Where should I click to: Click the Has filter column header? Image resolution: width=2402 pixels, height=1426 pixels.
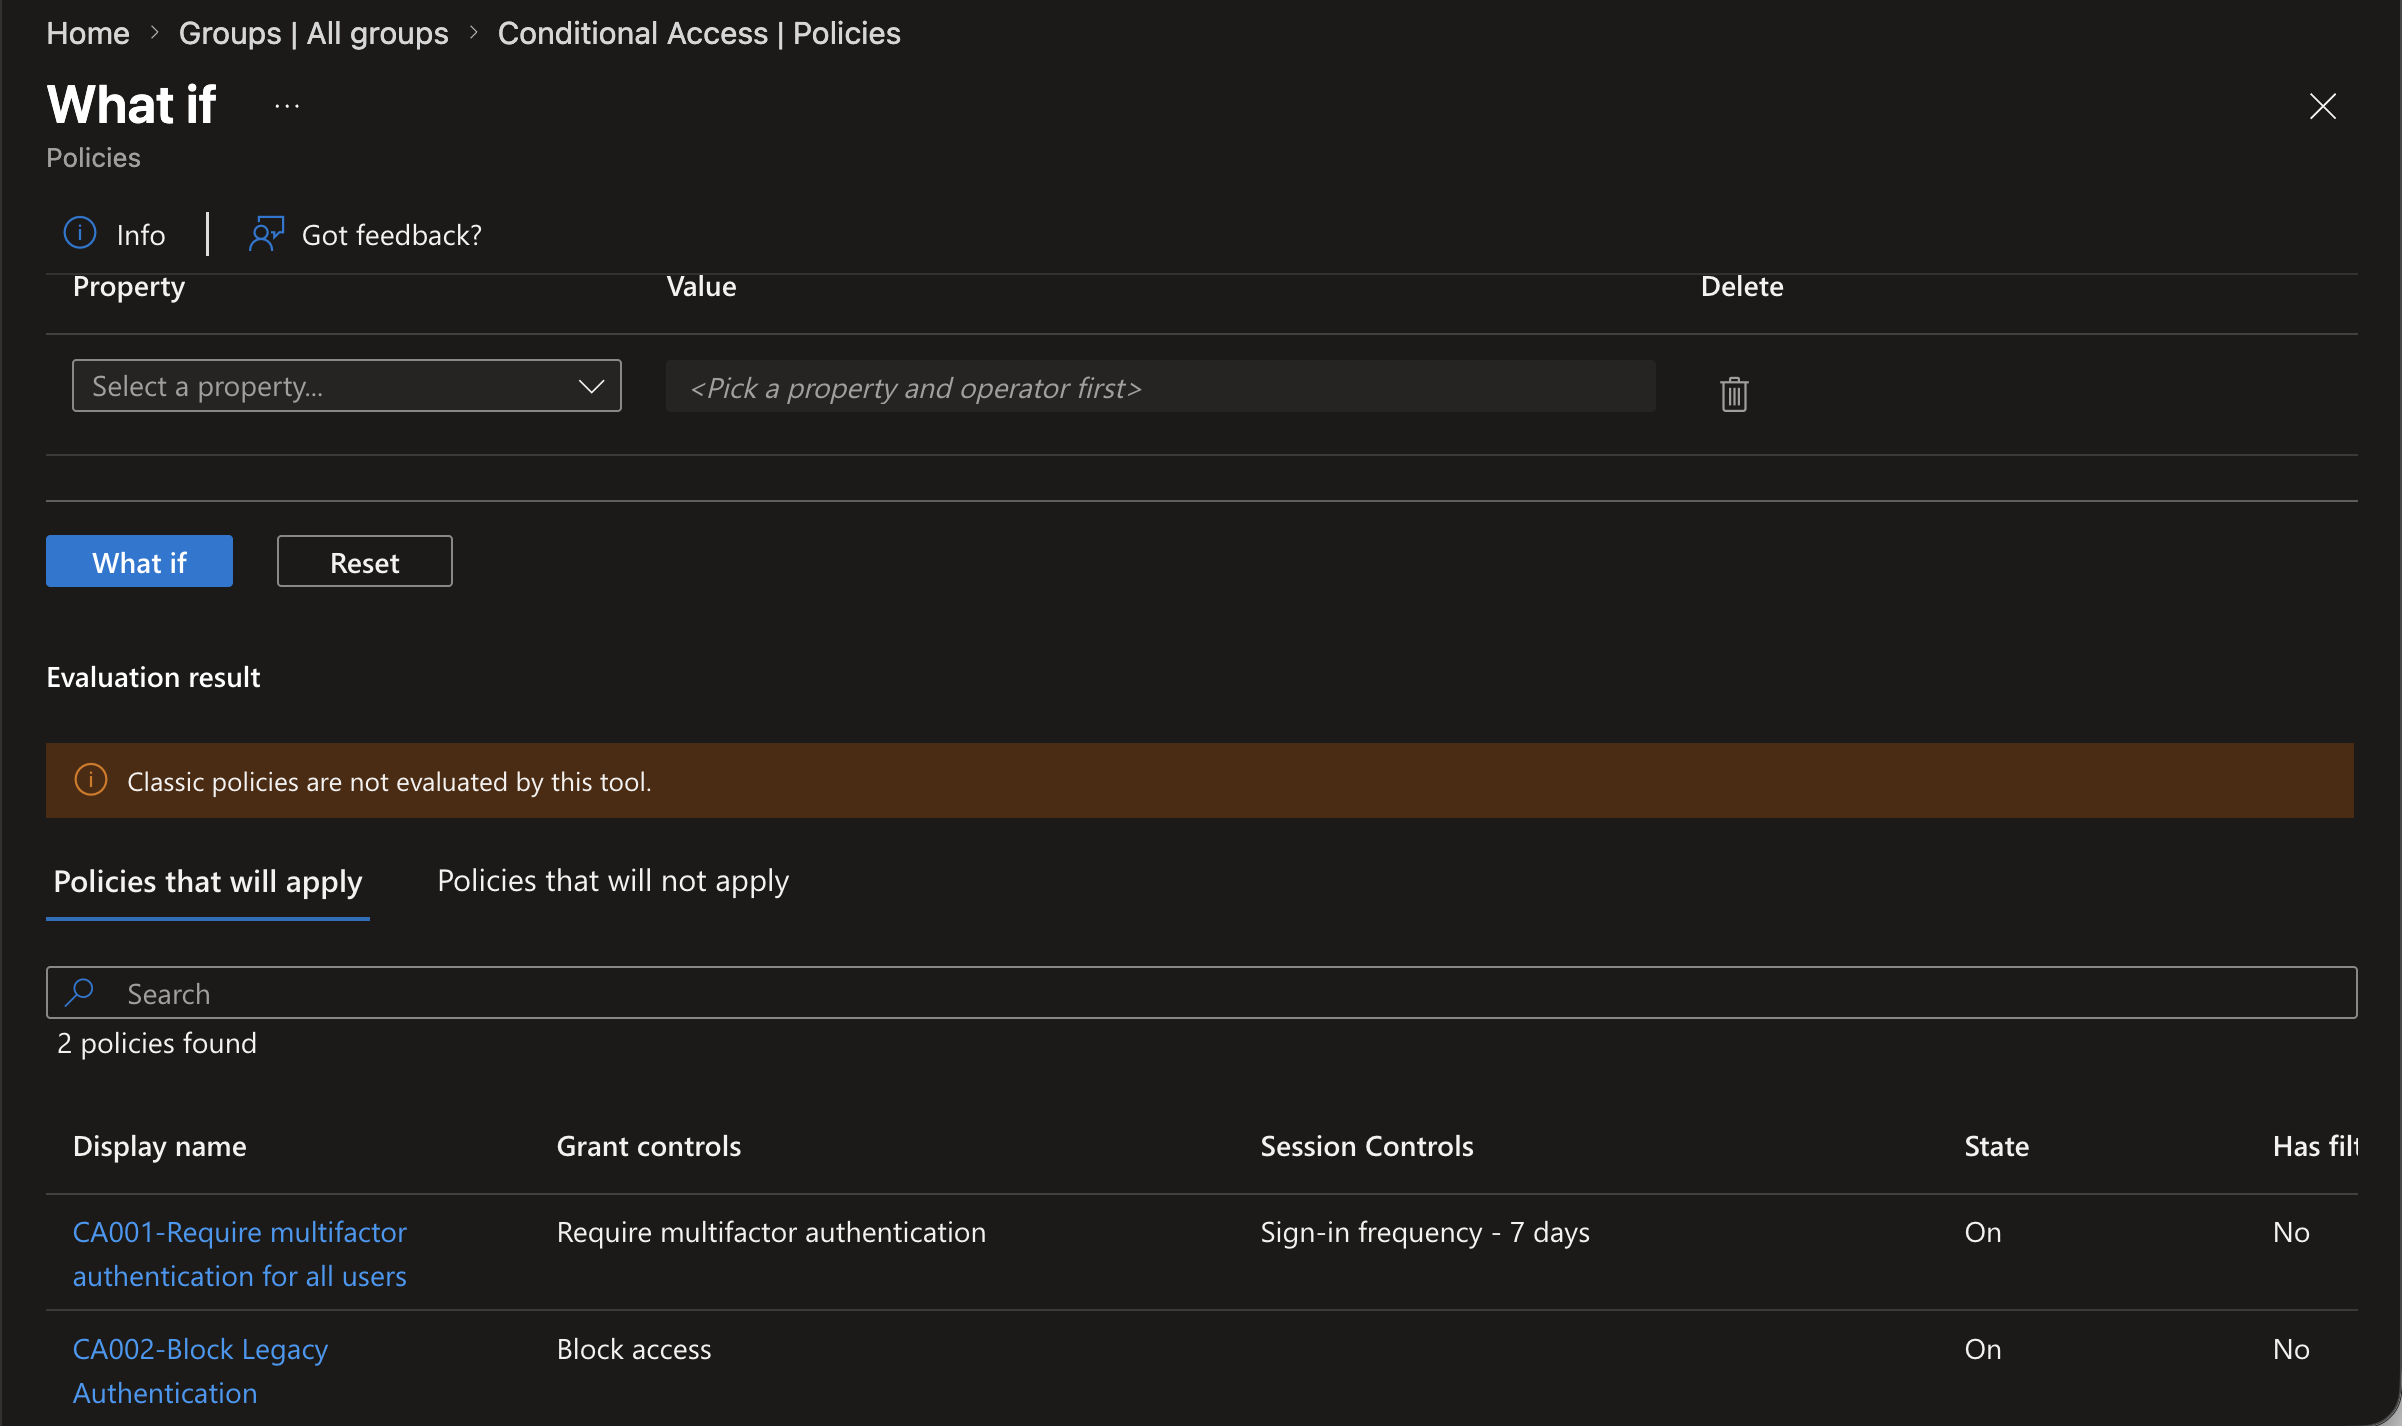tap(2315, 1146)
